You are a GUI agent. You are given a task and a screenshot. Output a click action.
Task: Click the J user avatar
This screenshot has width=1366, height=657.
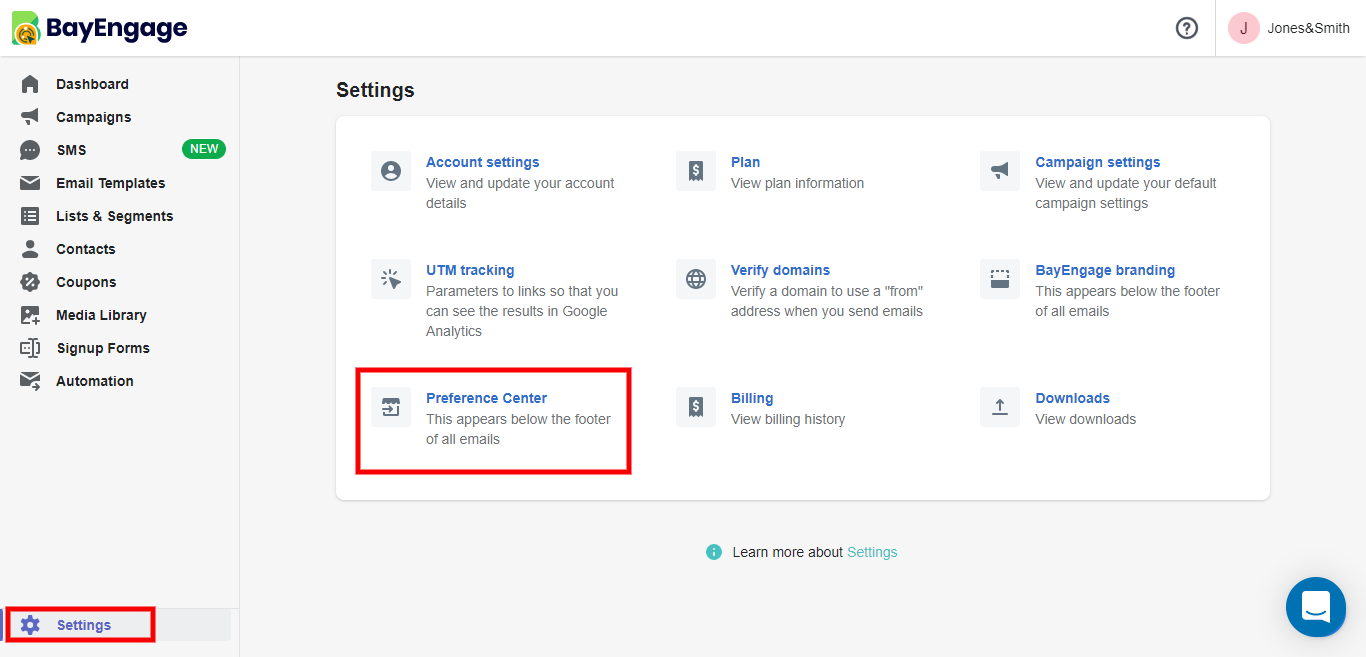(1244, 28)
